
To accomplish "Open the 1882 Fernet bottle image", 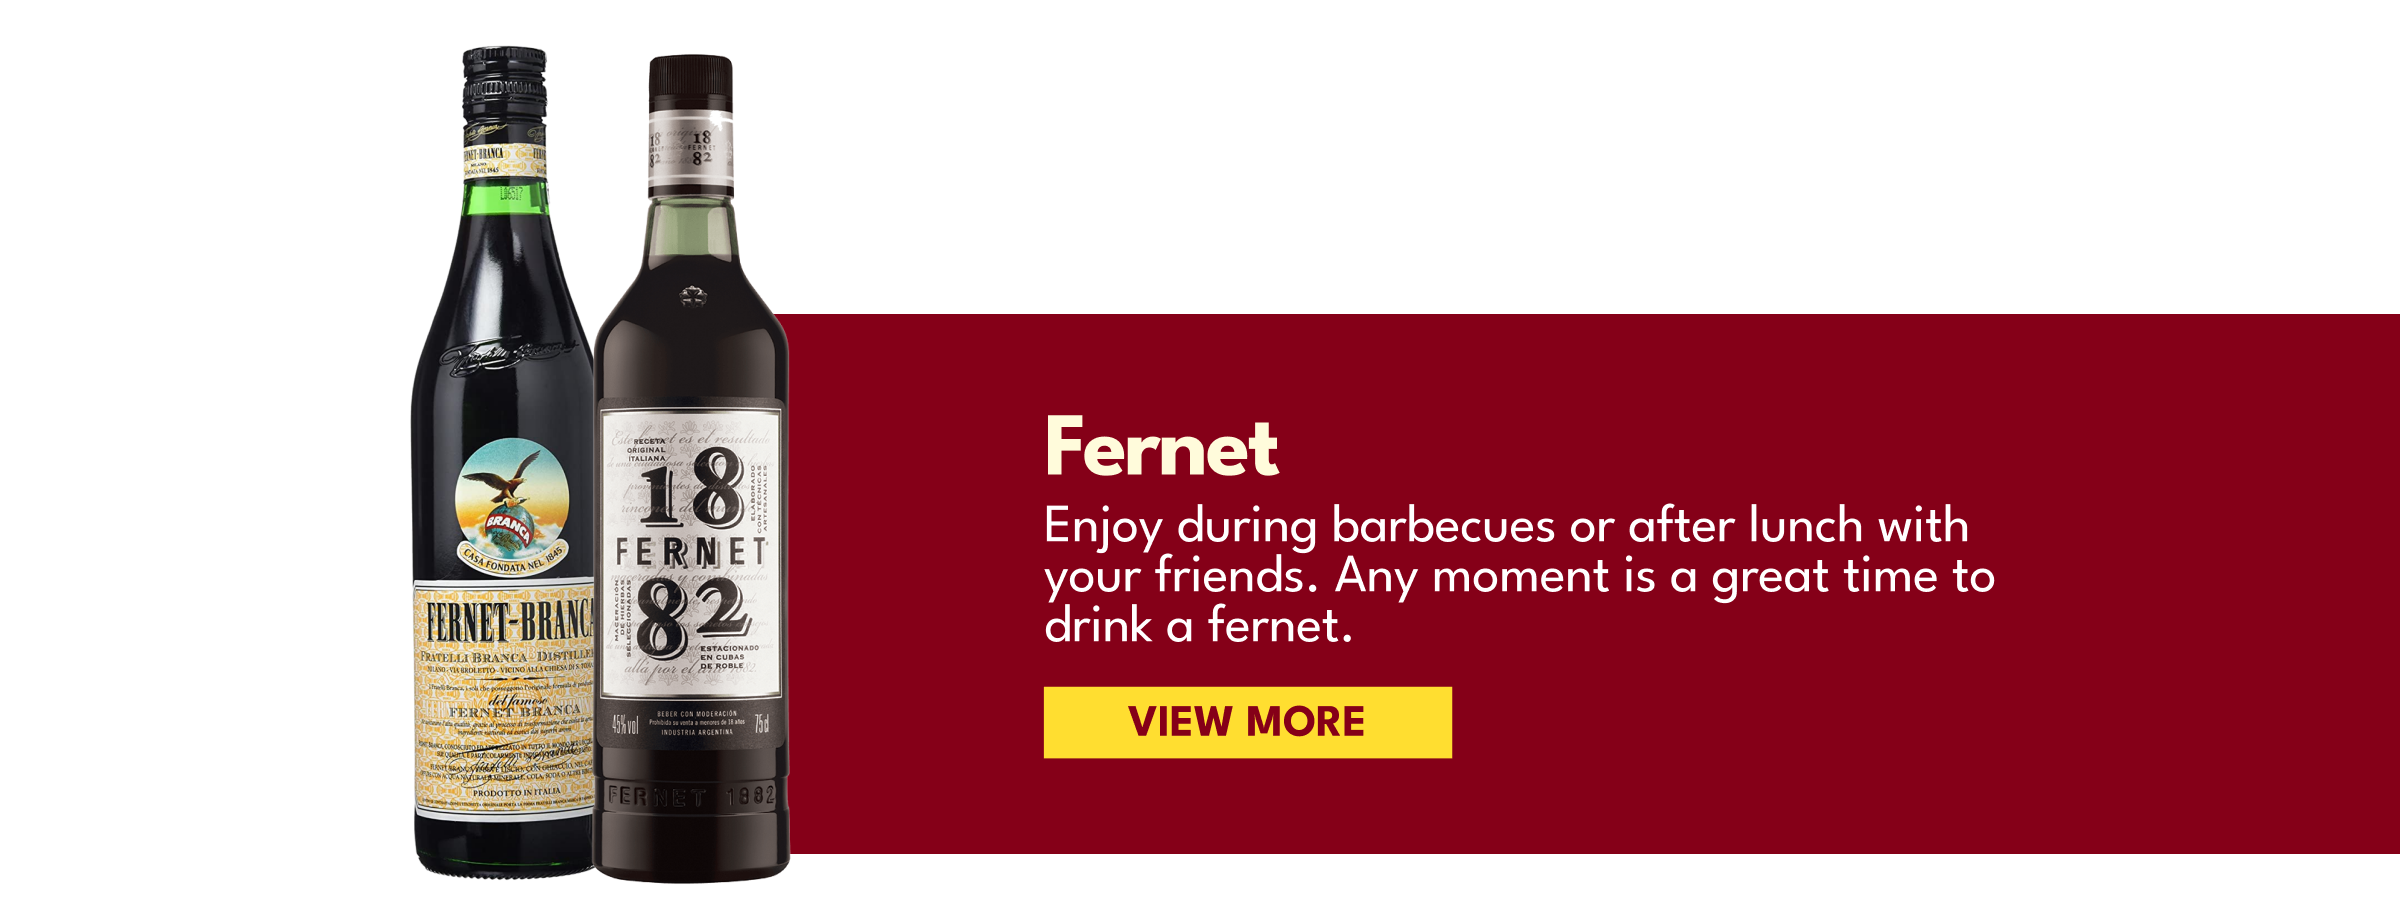I will pos(691,468).
